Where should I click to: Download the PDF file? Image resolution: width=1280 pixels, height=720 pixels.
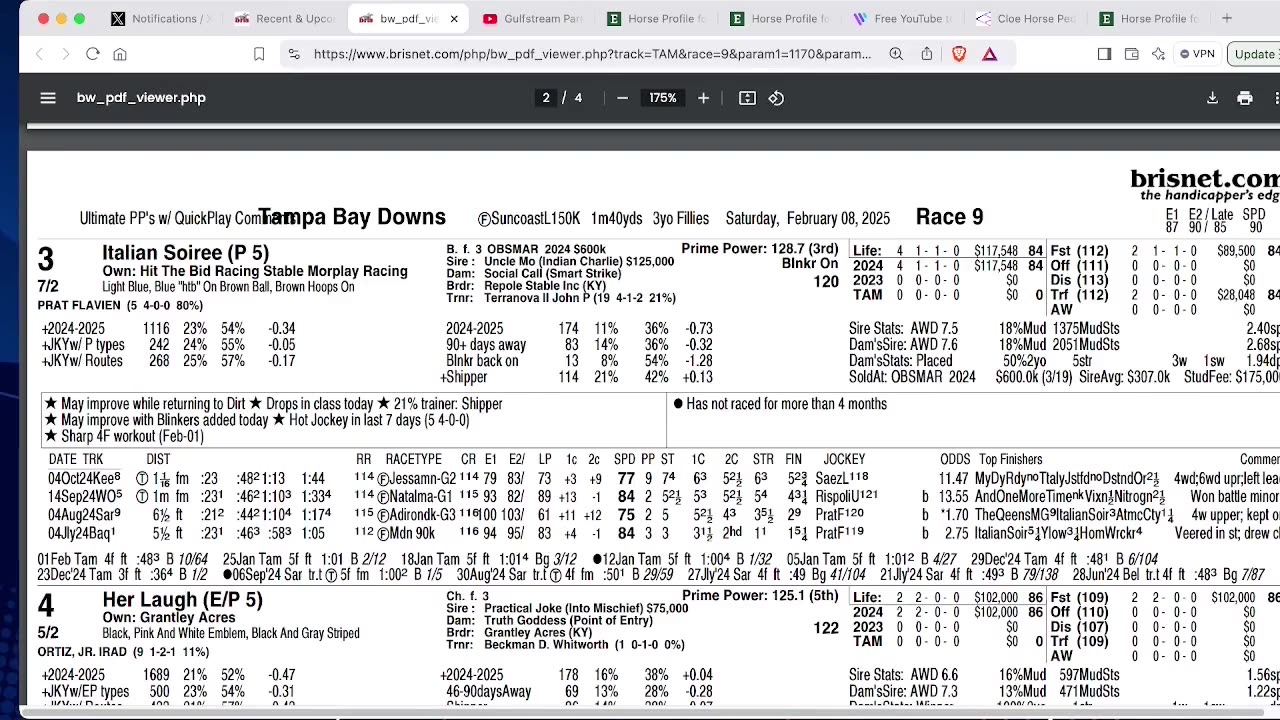[x=1212, y=98]
